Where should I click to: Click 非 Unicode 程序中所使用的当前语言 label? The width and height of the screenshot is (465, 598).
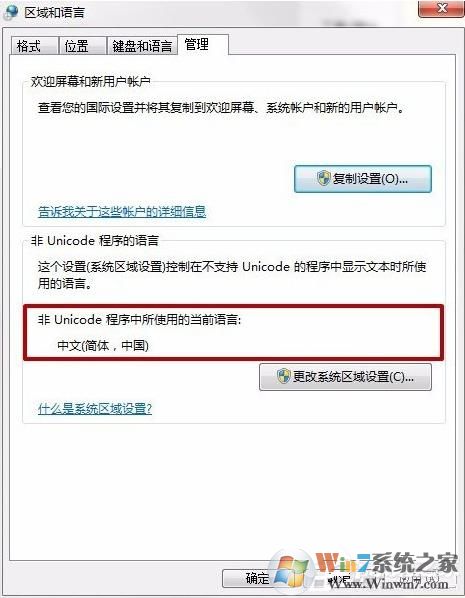coord(139,320)
